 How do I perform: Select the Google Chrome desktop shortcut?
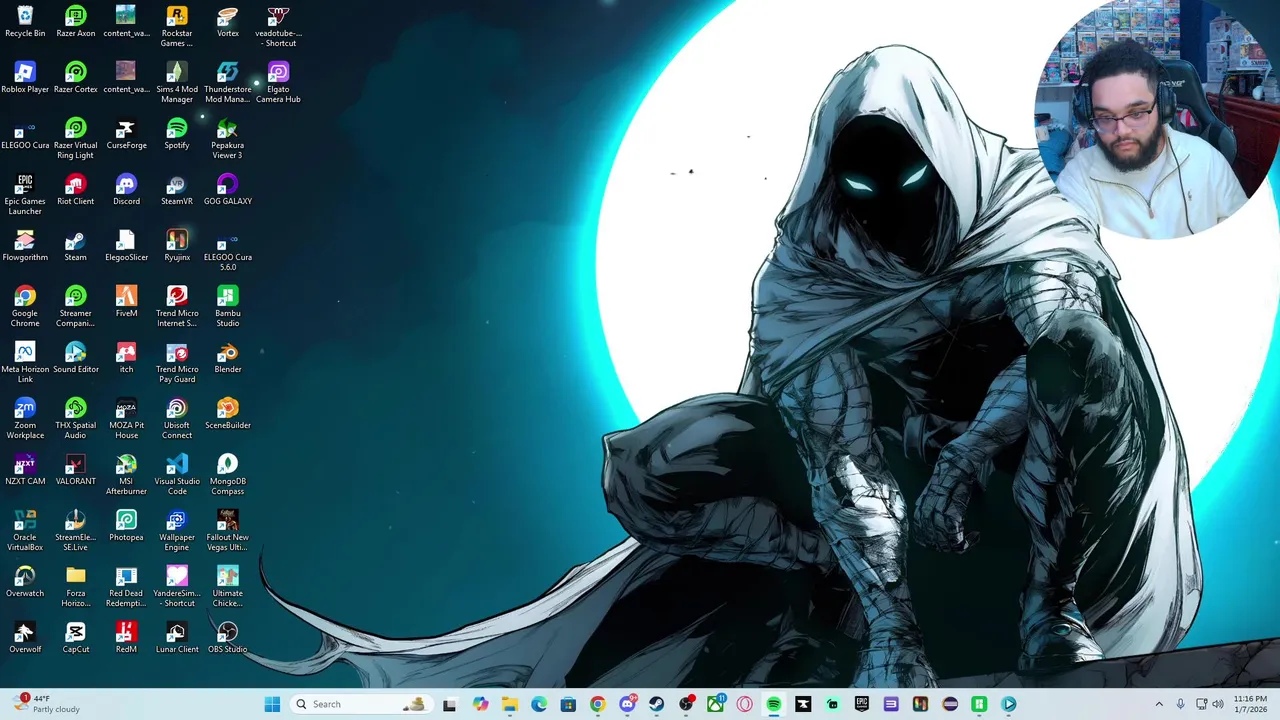coord(25,307)
